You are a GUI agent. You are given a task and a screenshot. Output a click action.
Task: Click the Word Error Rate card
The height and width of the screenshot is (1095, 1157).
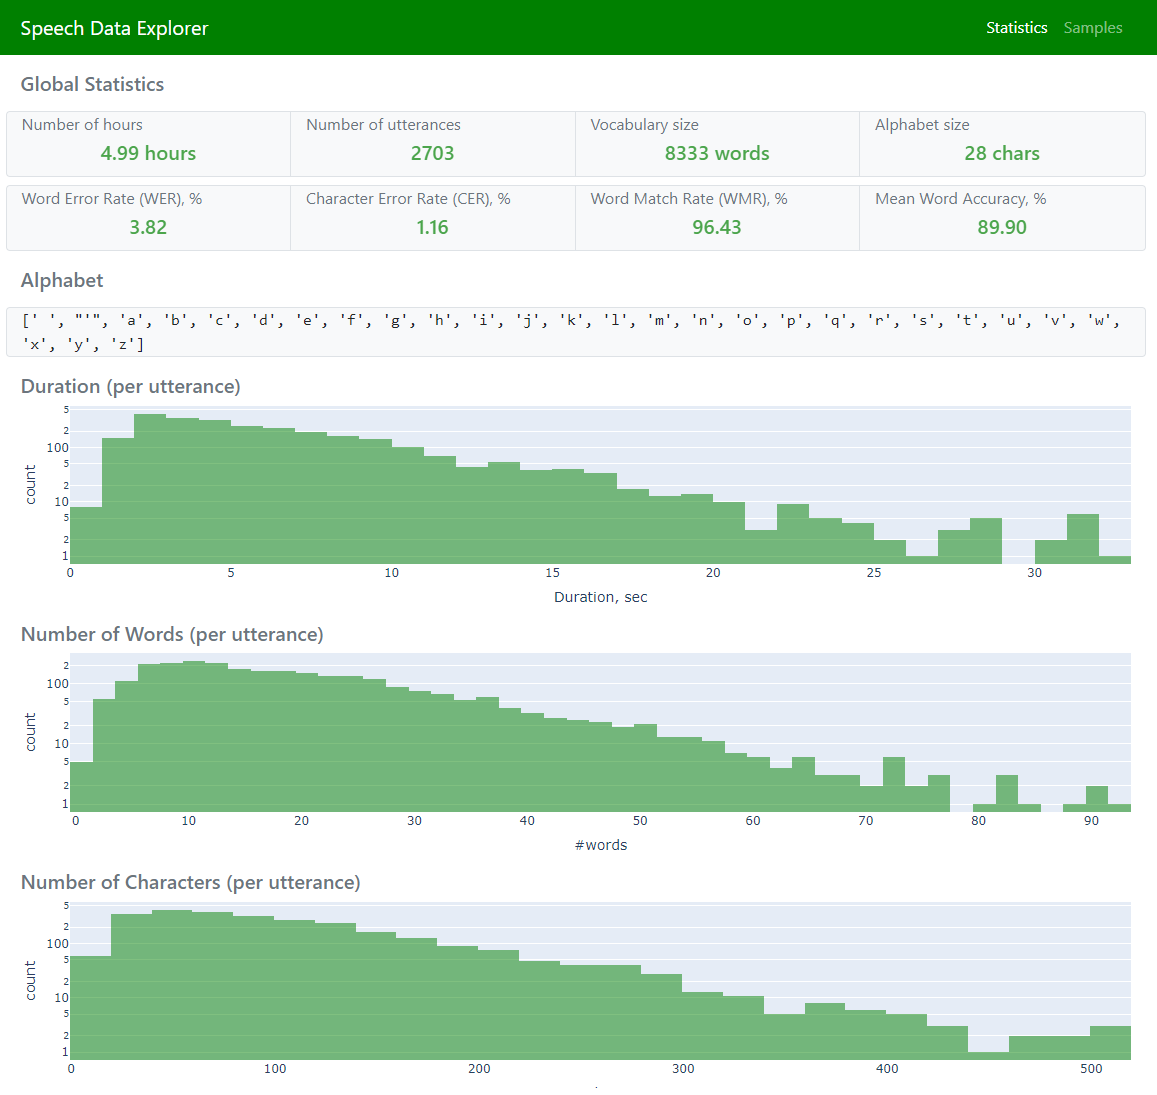tap(148, 217)
